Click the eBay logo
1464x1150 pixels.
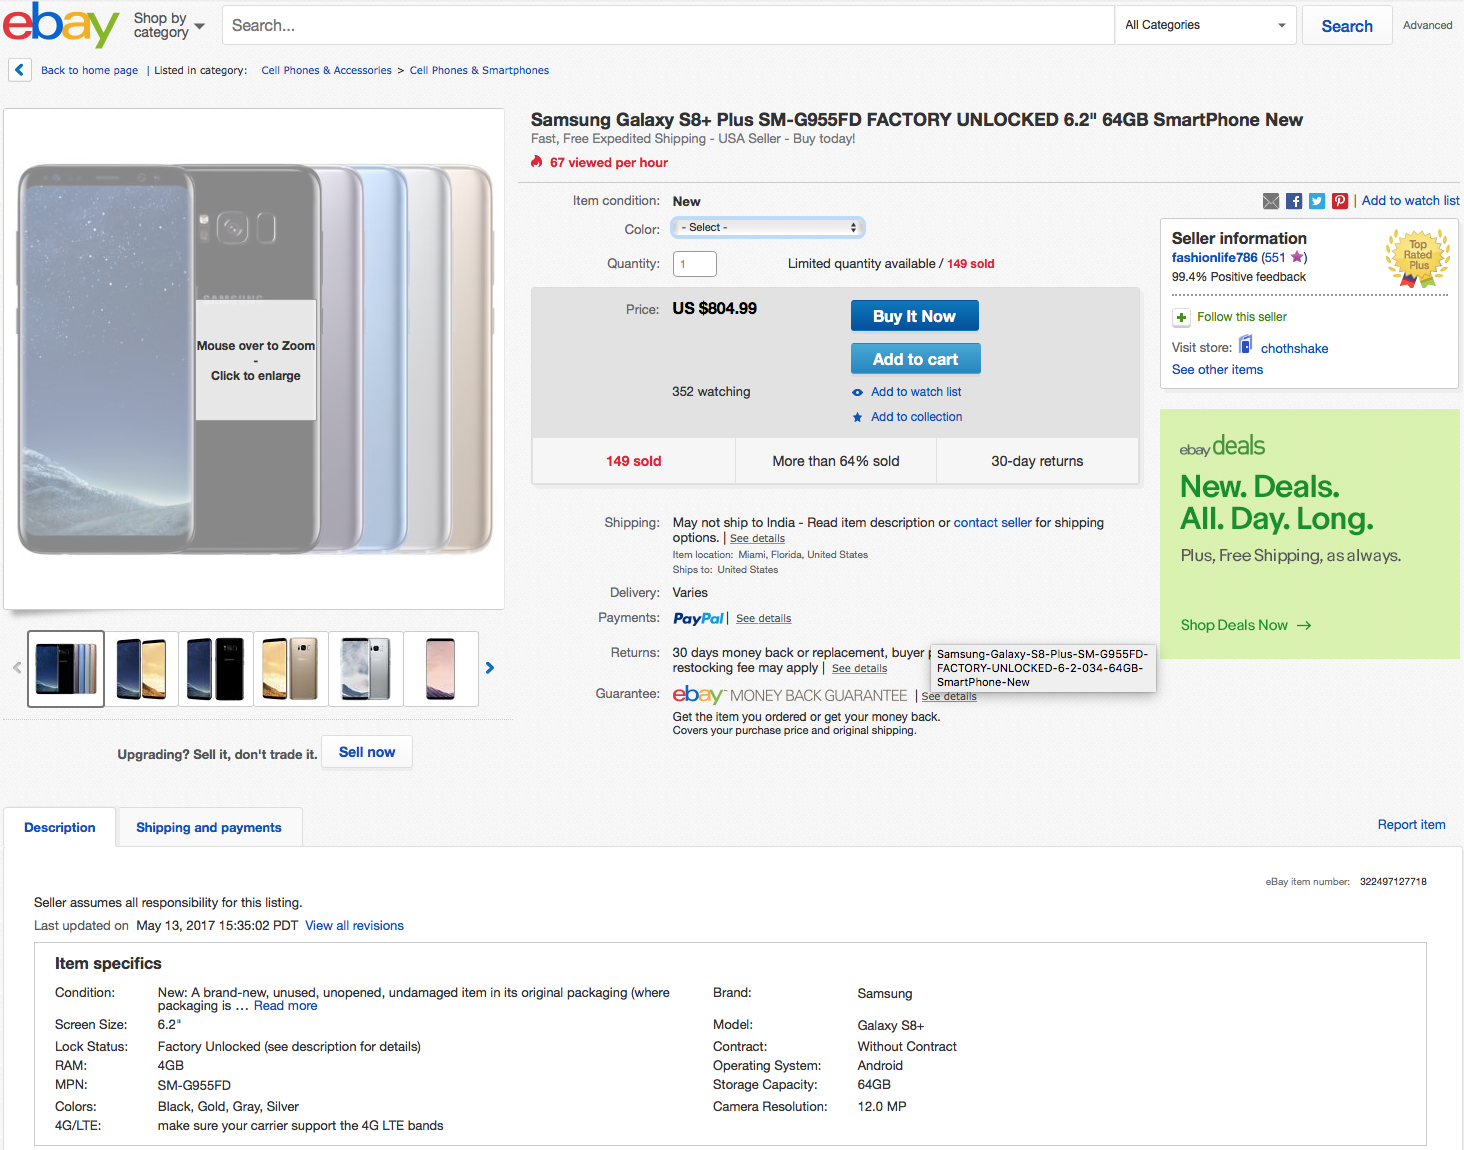(x=60, y=25)
